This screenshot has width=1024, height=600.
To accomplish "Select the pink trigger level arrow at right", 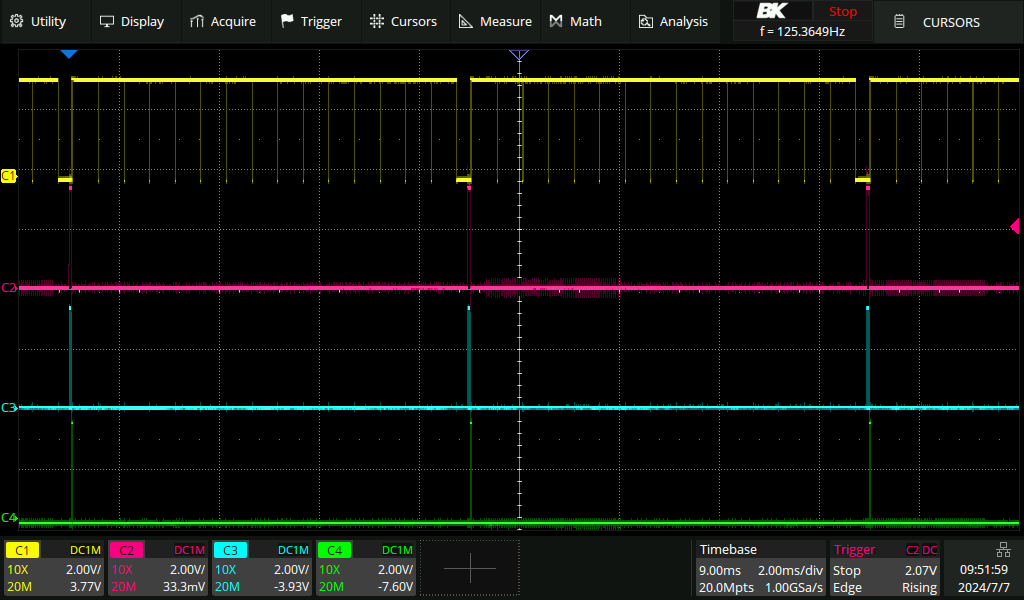I will (1014, 226).
